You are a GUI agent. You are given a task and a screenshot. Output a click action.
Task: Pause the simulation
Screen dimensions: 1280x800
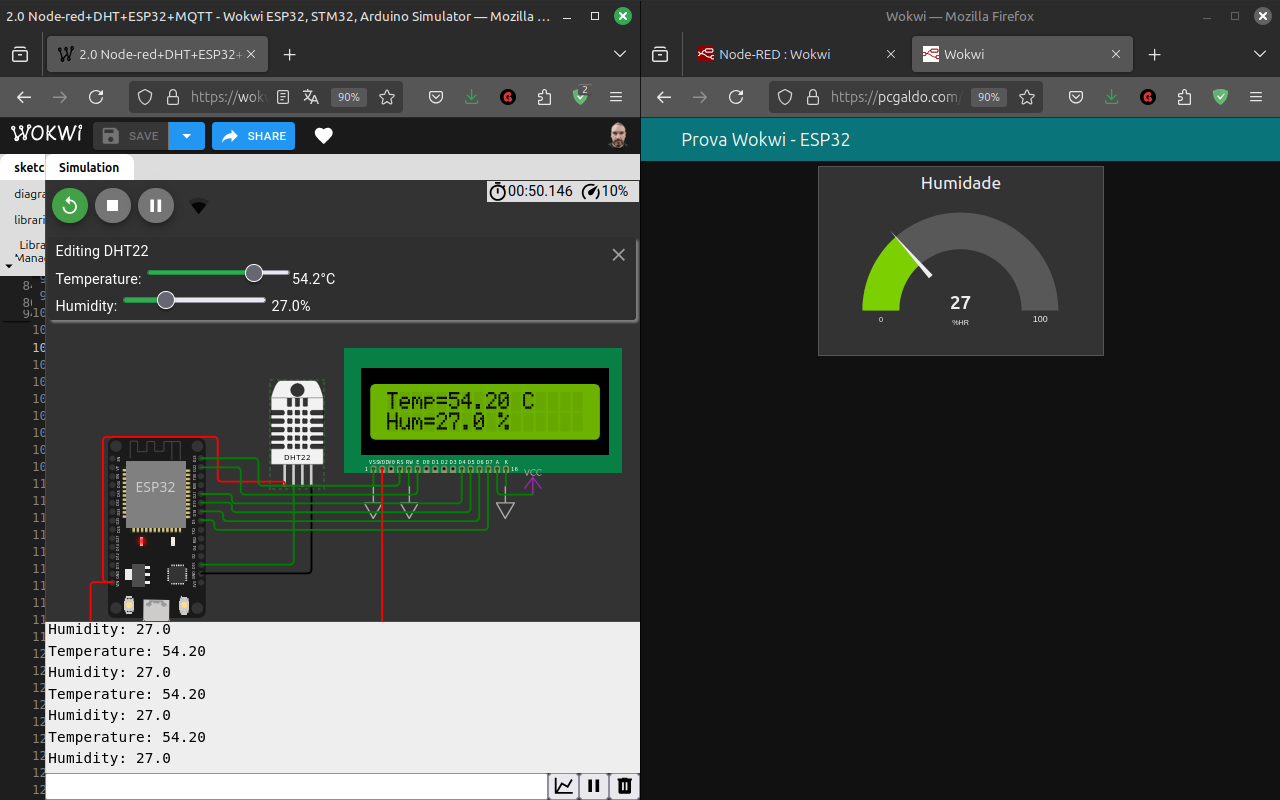(x=156, y=206)
